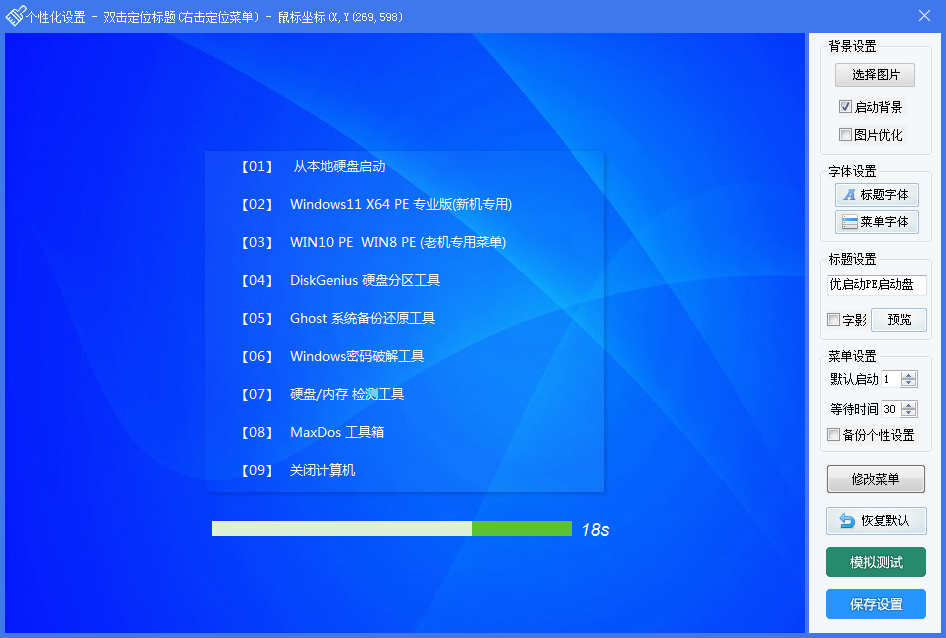Image resolution: width=946 pixels, height=638 pixels.
Task: Select 【07】 硬盘/内存 检测工具
Action: click(322, 395)
